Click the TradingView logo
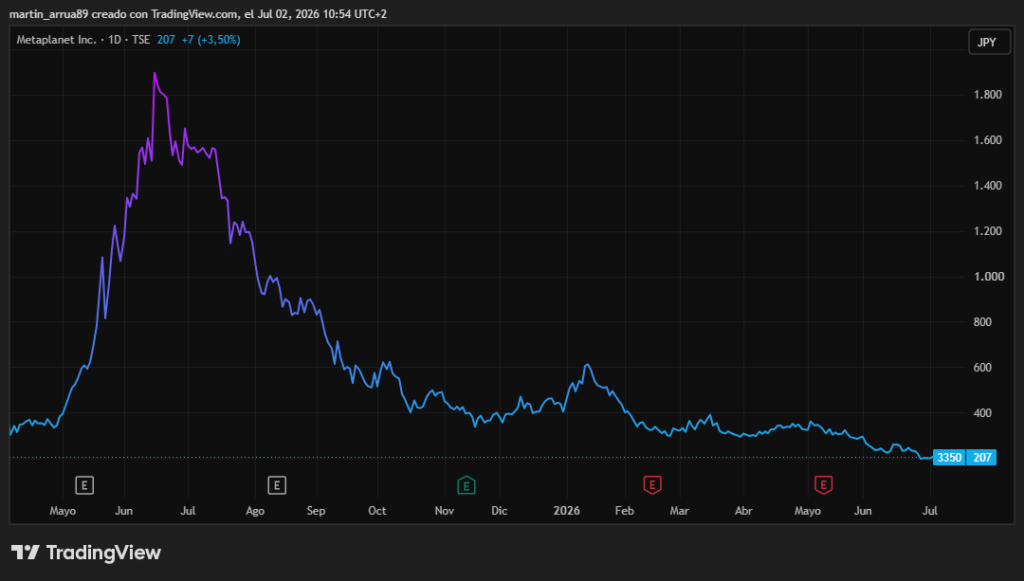This screenshot has width=1024, height=581. [x=86, y=552]
